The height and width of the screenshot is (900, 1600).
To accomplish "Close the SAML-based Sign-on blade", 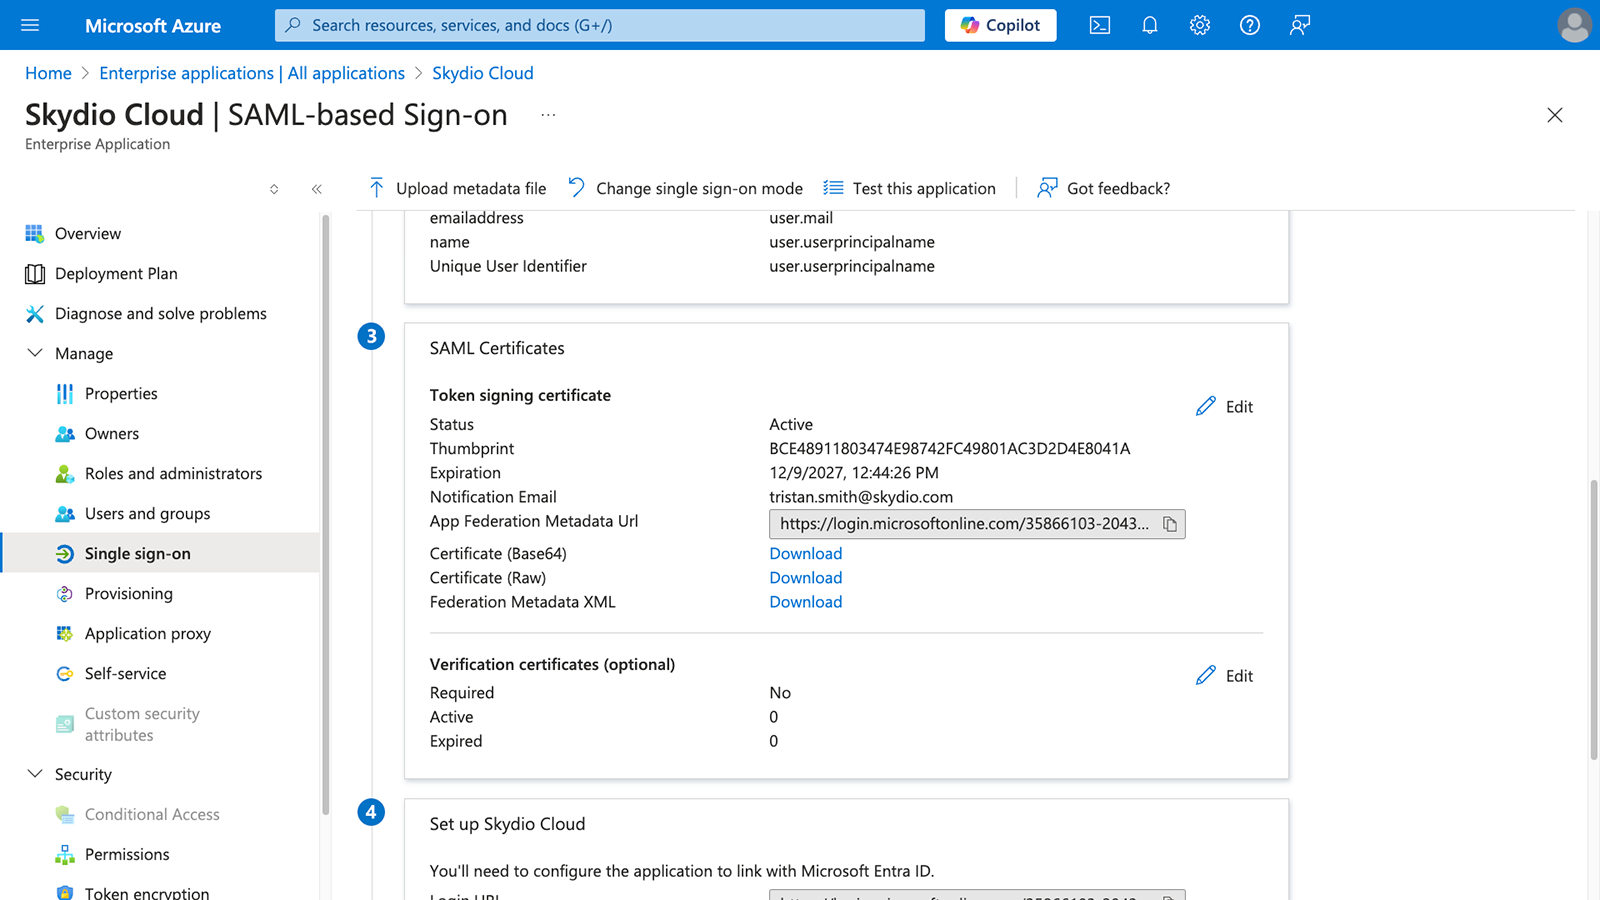I will point(1555,115).
